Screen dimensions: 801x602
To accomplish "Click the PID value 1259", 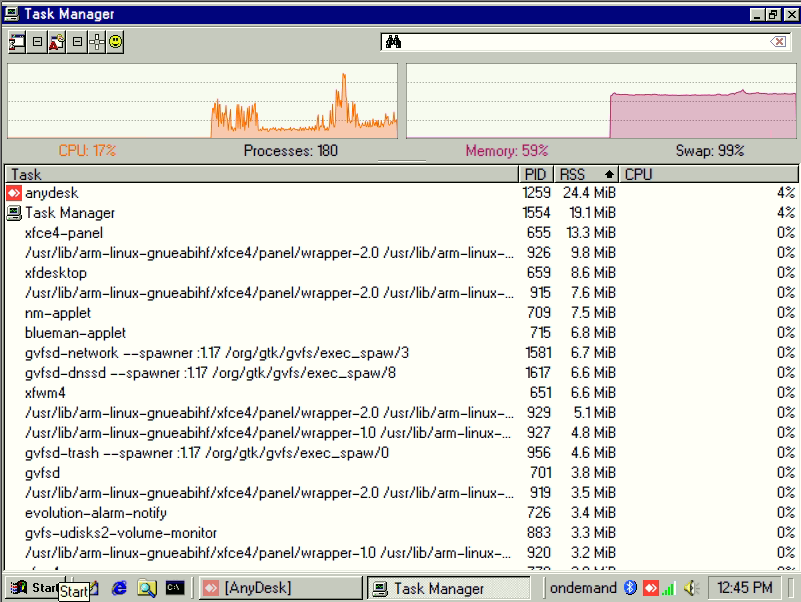I will (536, 193).
